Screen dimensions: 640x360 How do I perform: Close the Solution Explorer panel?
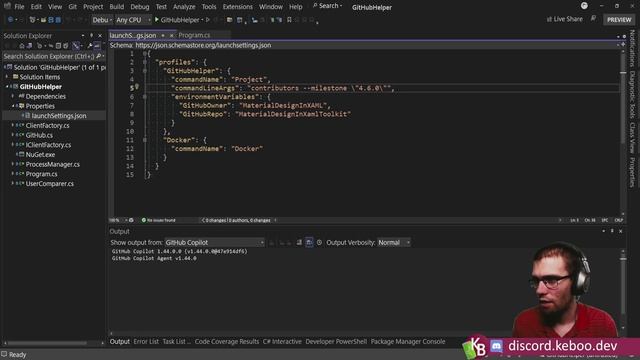pyautogui.click(x=100, y=36)
